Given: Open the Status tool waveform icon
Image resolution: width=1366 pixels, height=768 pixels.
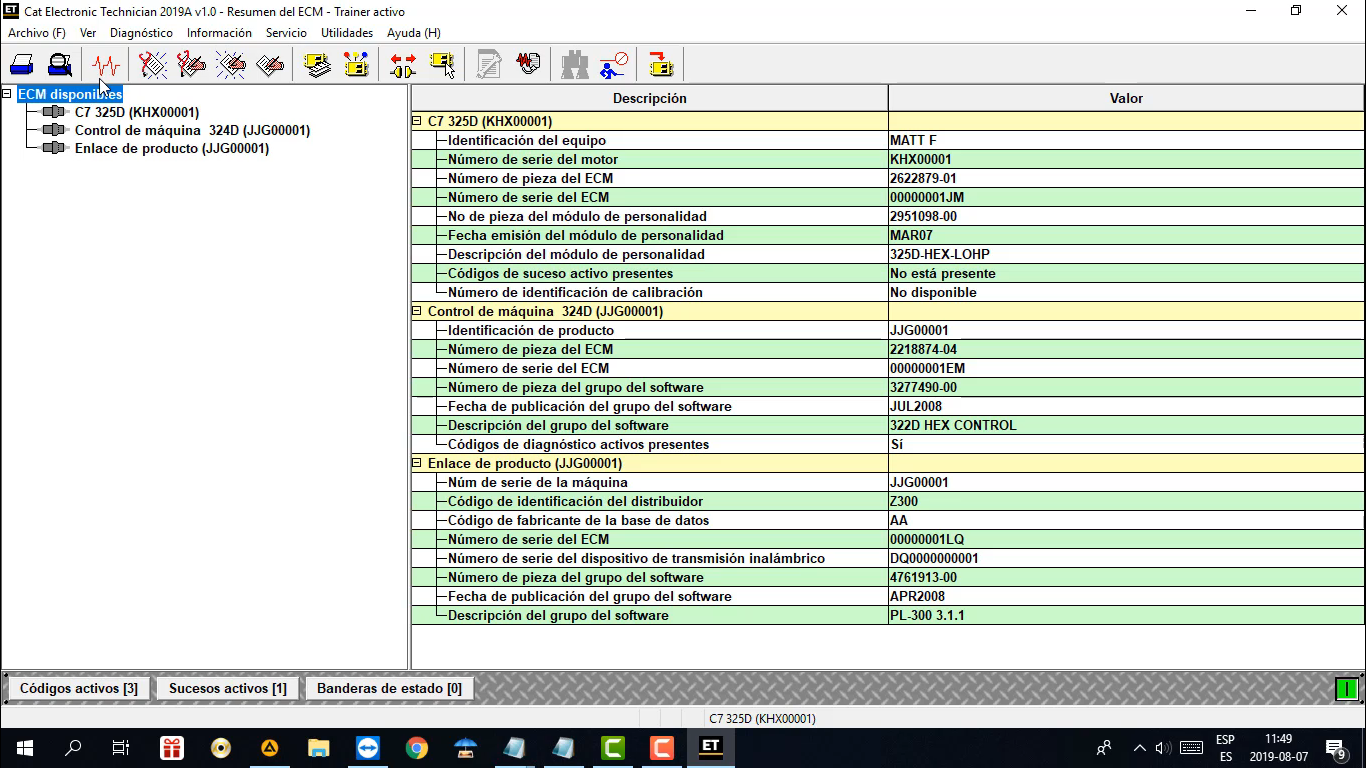Looking at the screenshot, I should [105, 65].
